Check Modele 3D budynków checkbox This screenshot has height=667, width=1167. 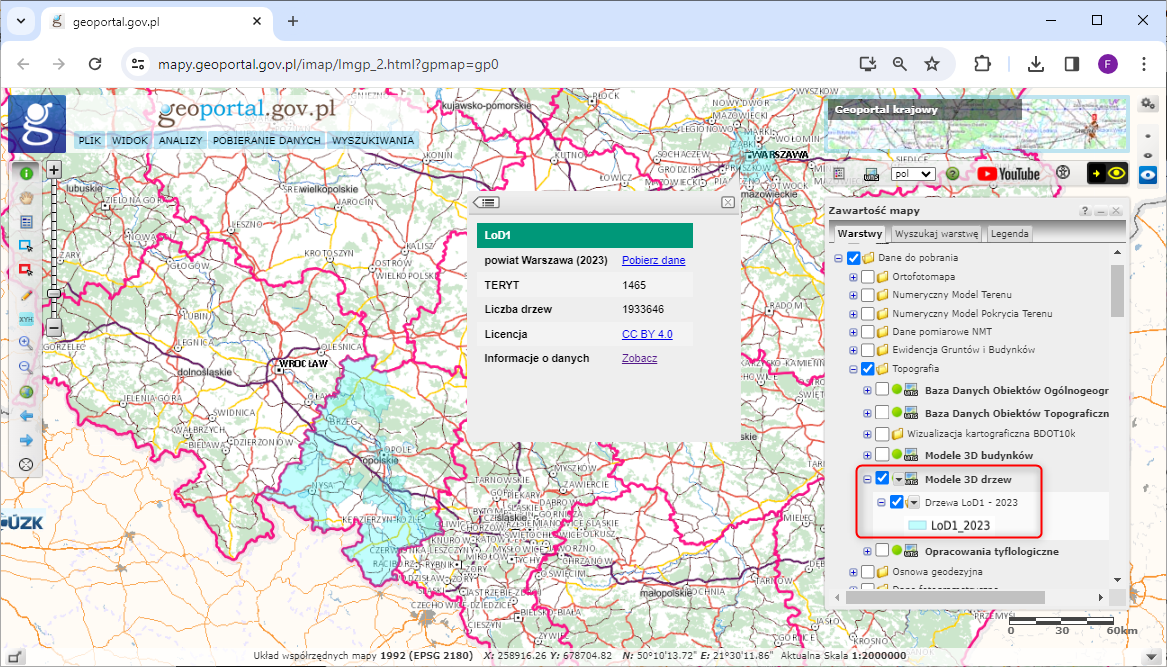coord(882,454)
